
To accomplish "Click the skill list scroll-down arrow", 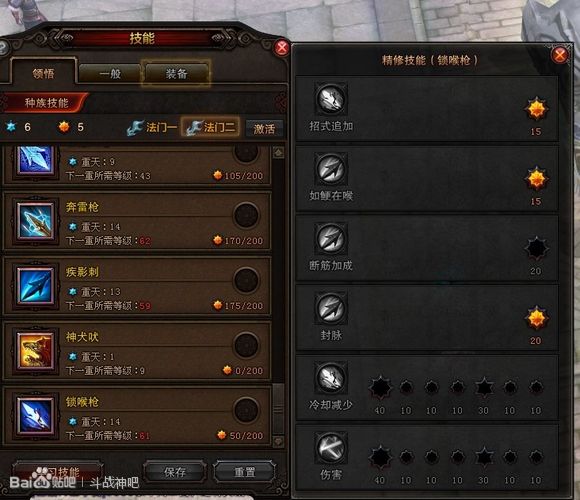I will click(x=278, y=441).
